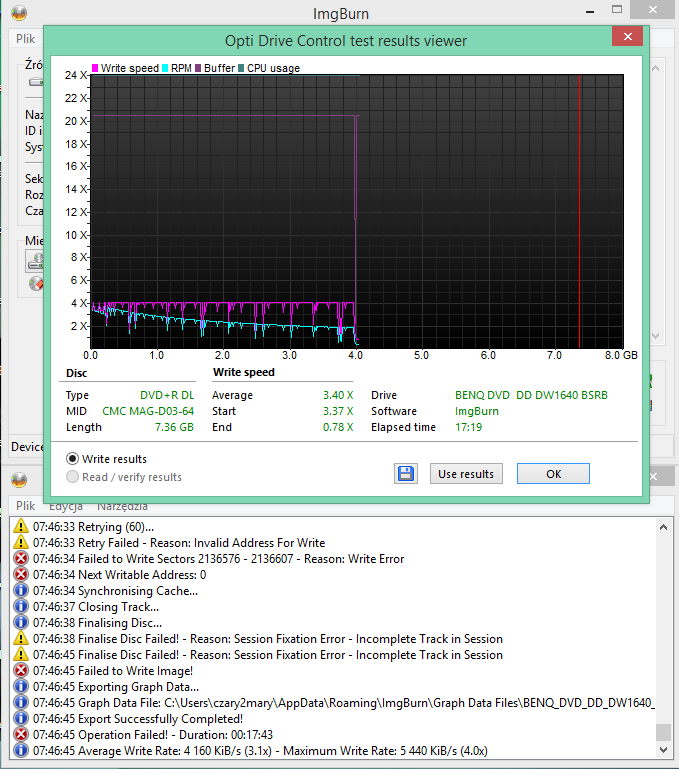Click info icon beside Export Successfully Completed
Screen dimensions: 679x769
pos(21,718)
